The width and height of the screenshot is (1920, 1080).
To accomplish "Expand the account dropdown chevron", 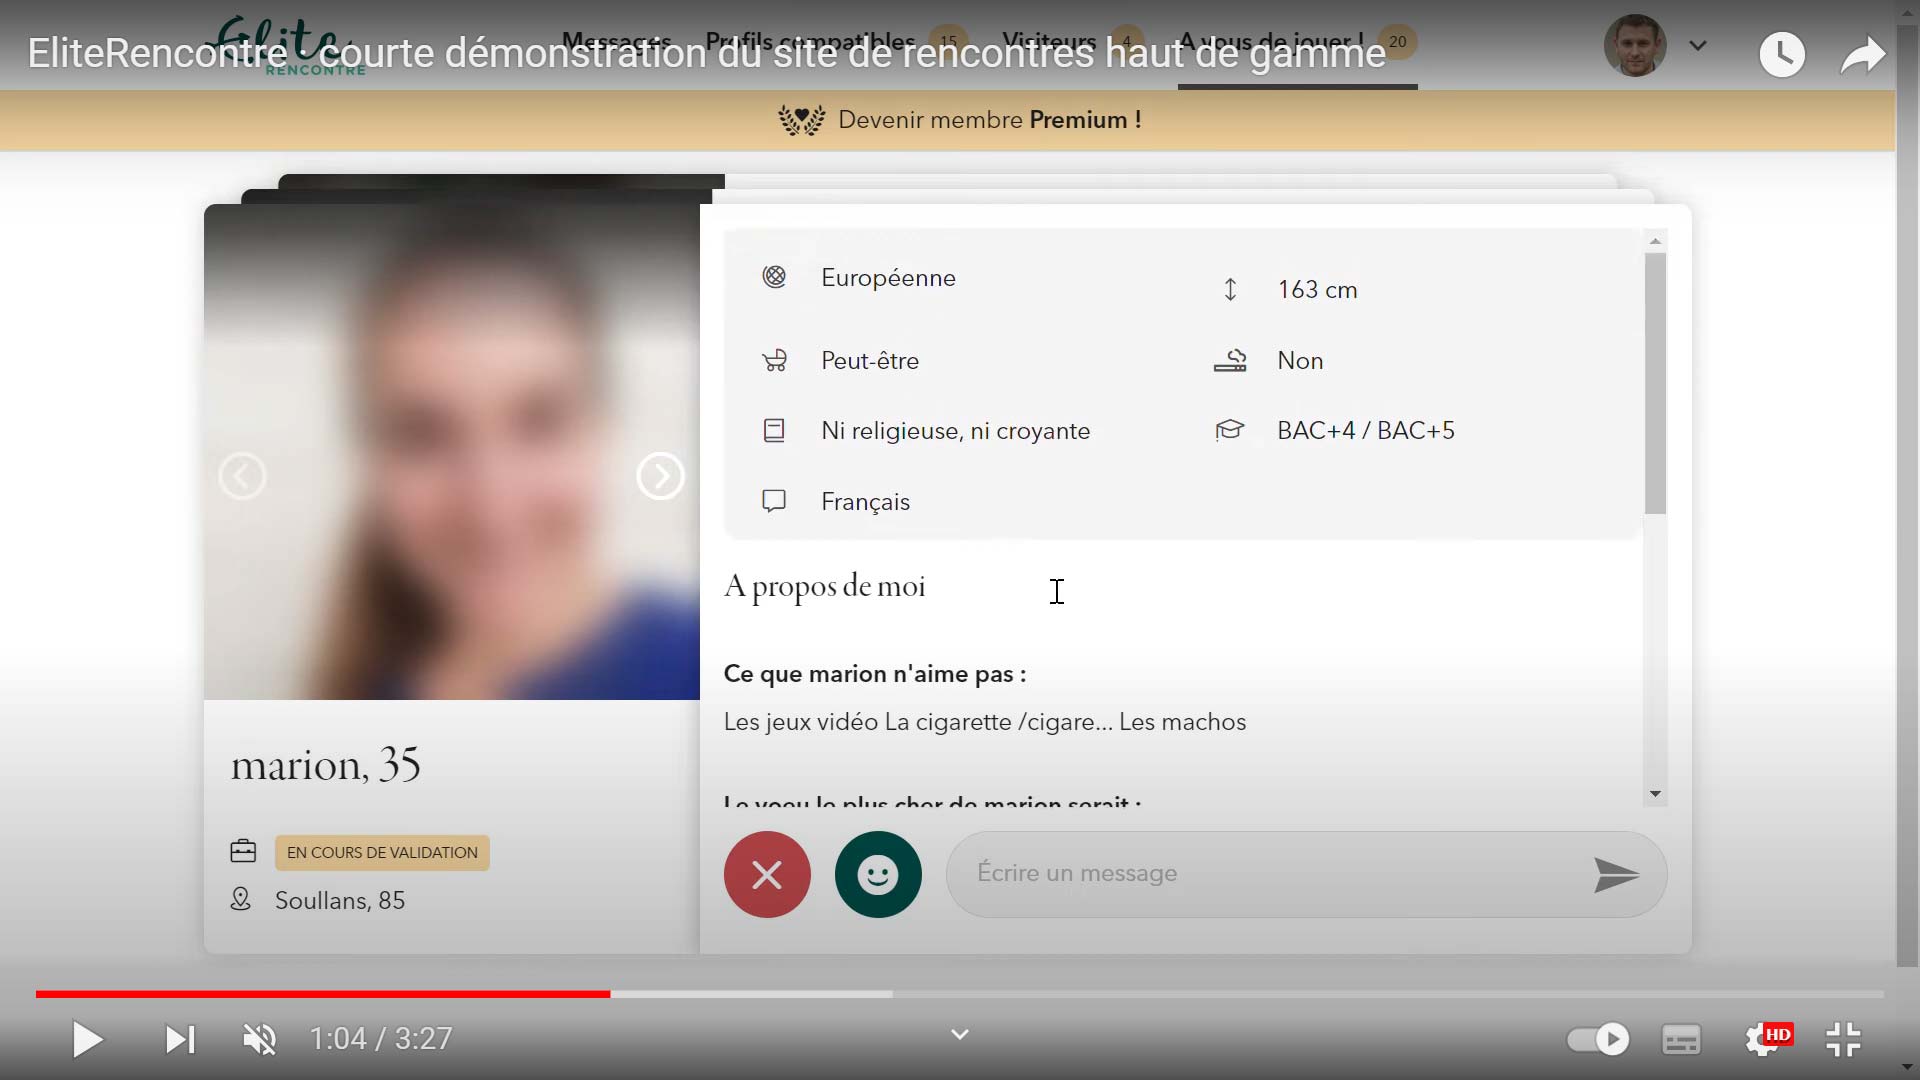I will [x=1698, y=45].
